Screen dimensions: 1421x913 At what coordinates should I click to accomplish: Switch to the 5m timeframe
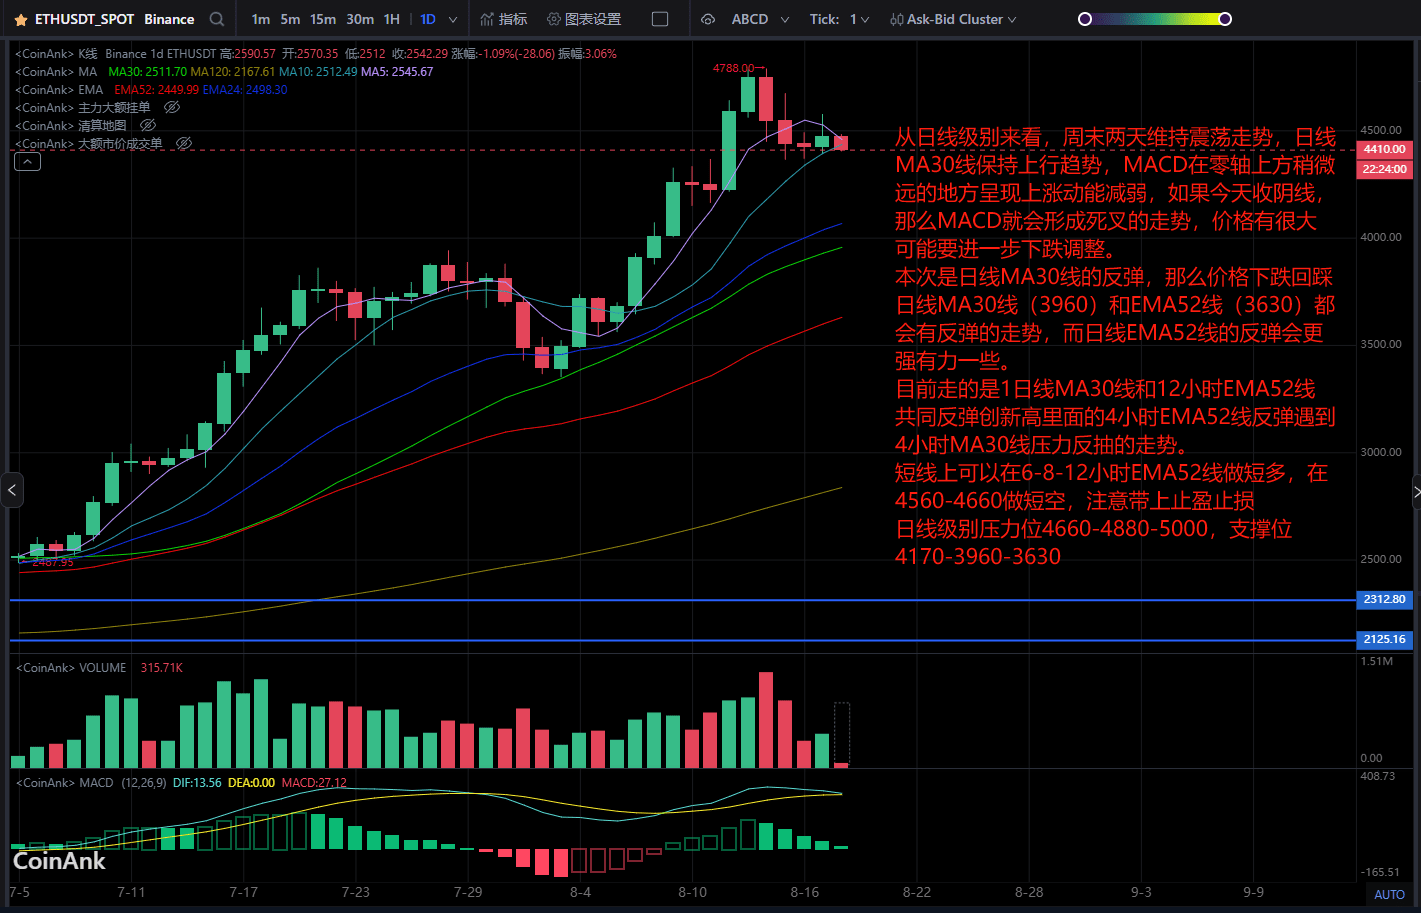tap(290, 19)
